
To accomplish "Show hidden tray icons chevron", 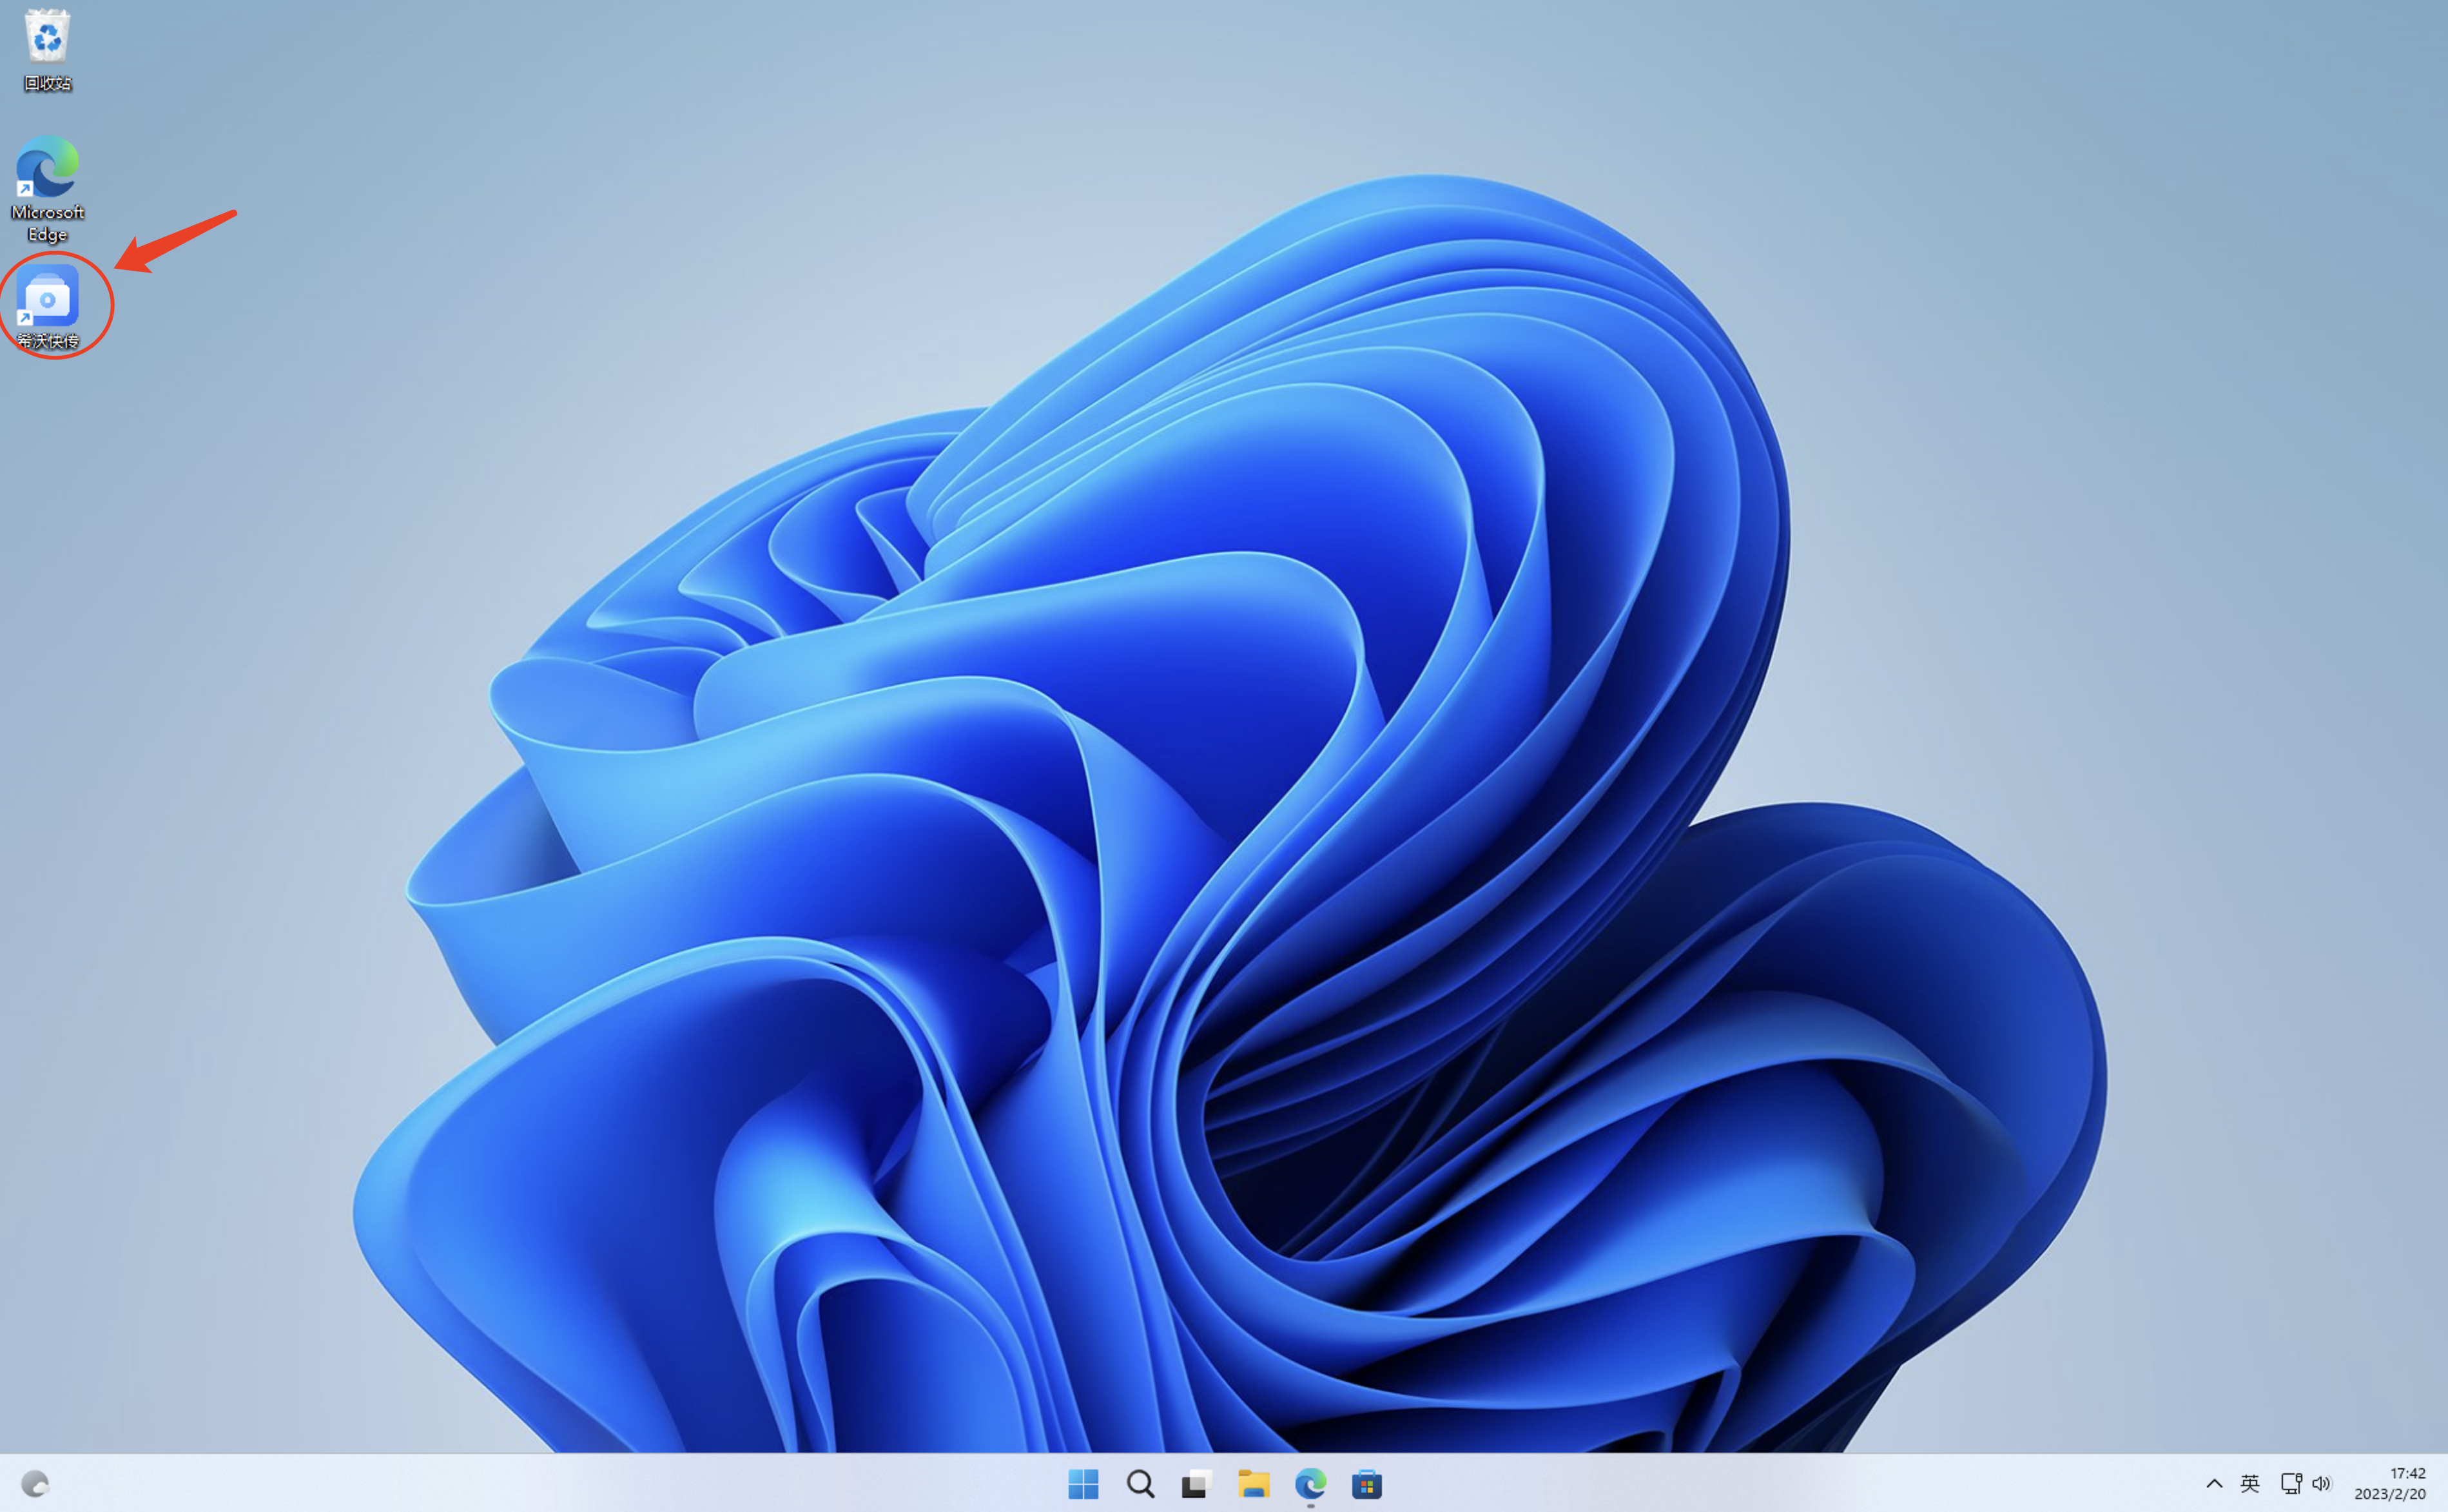I will 2214,1484.
